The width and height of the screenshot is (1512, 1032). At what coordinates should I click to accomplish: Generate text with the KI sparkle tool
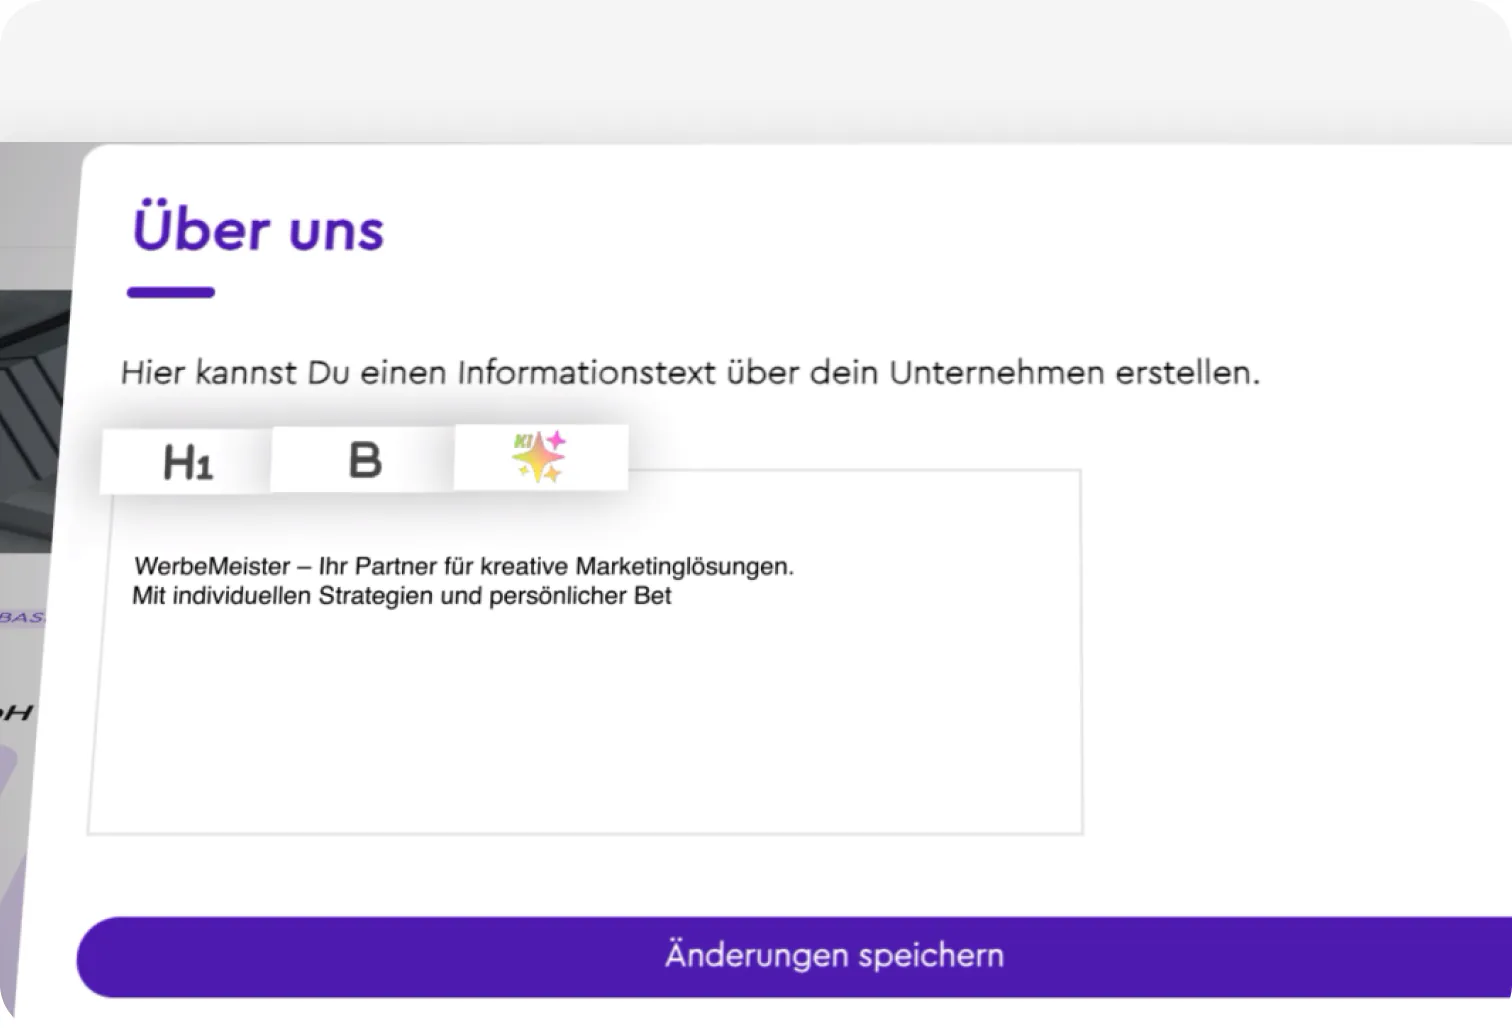[541, 457]
